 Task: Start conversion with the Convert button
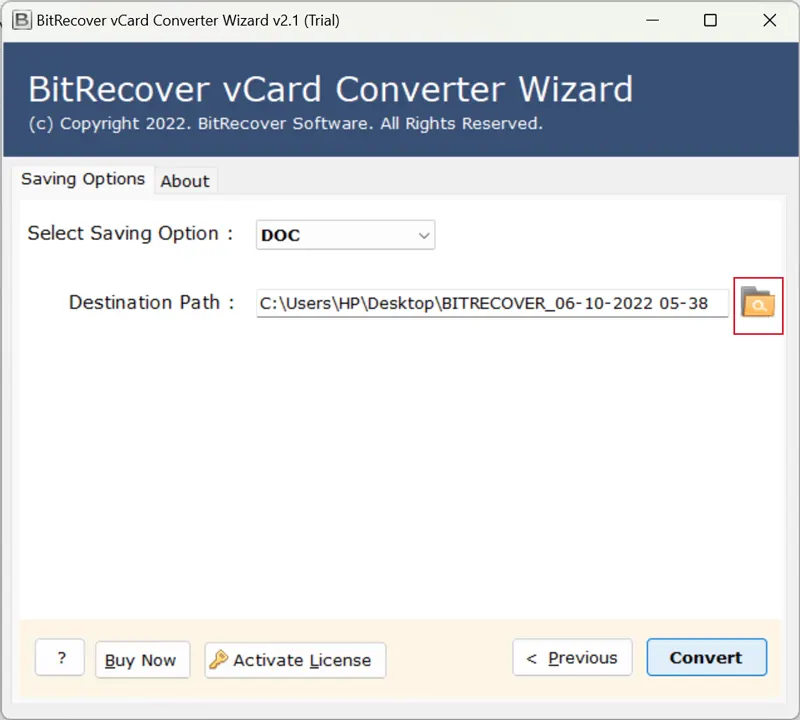pos(706,657)
